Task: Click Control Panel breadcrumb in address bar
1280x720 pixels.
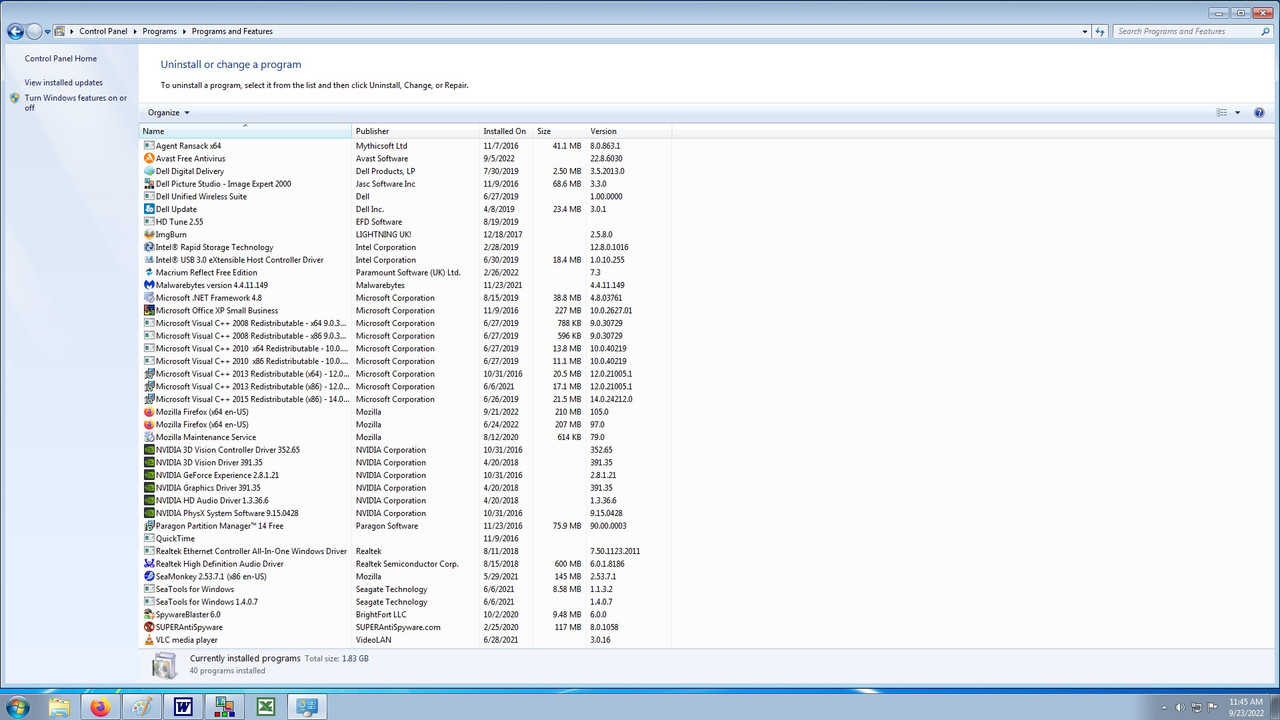Action: click(103, 31)
